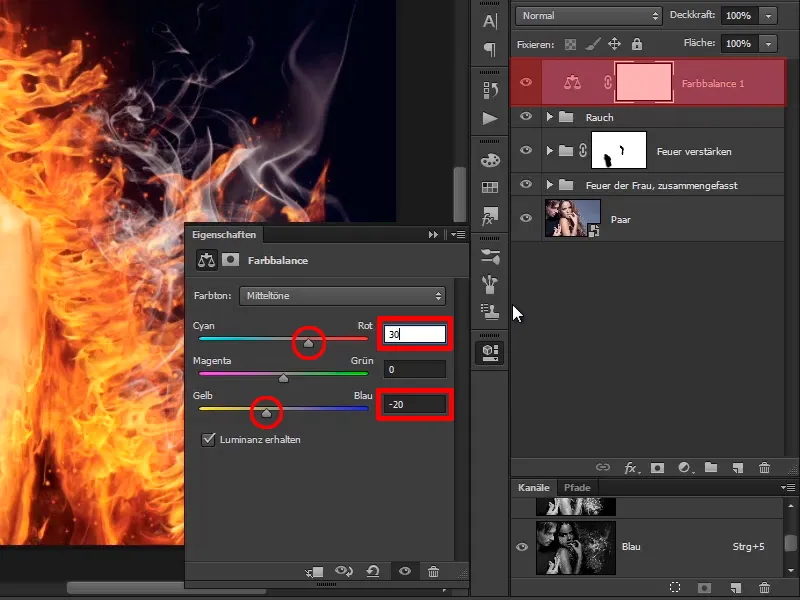The width and height of the screenshot is (800, 600).
Task: Add a layer style with fx button
Action: tap(631, 468)
